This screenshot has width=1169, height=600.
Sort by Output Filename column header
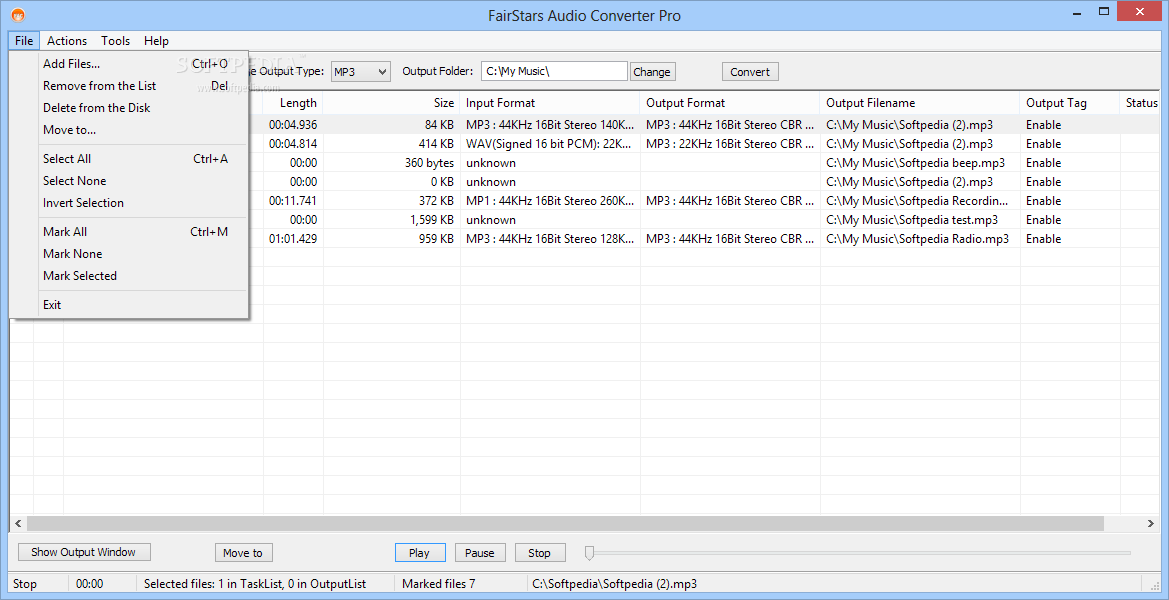point(920,103)
